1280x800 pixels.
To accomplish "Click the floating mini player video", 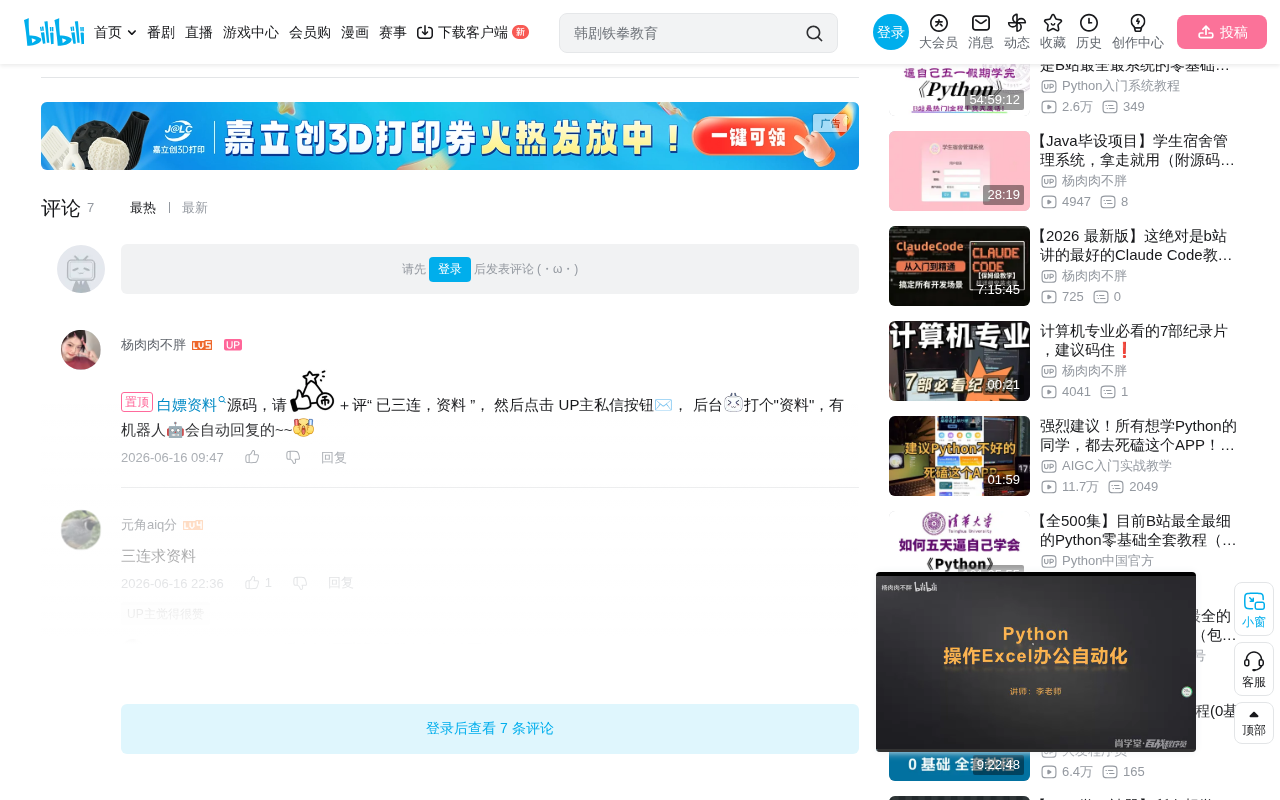I will [1036, 662].
